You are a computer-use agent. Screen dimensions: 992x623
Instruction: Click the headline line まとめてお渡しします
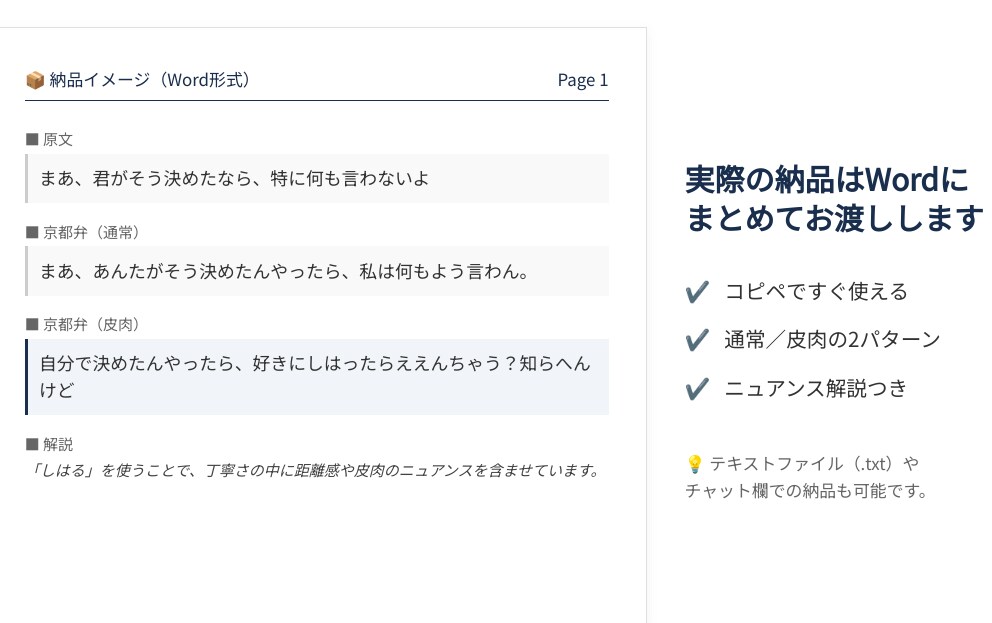(x=834, y=219)
